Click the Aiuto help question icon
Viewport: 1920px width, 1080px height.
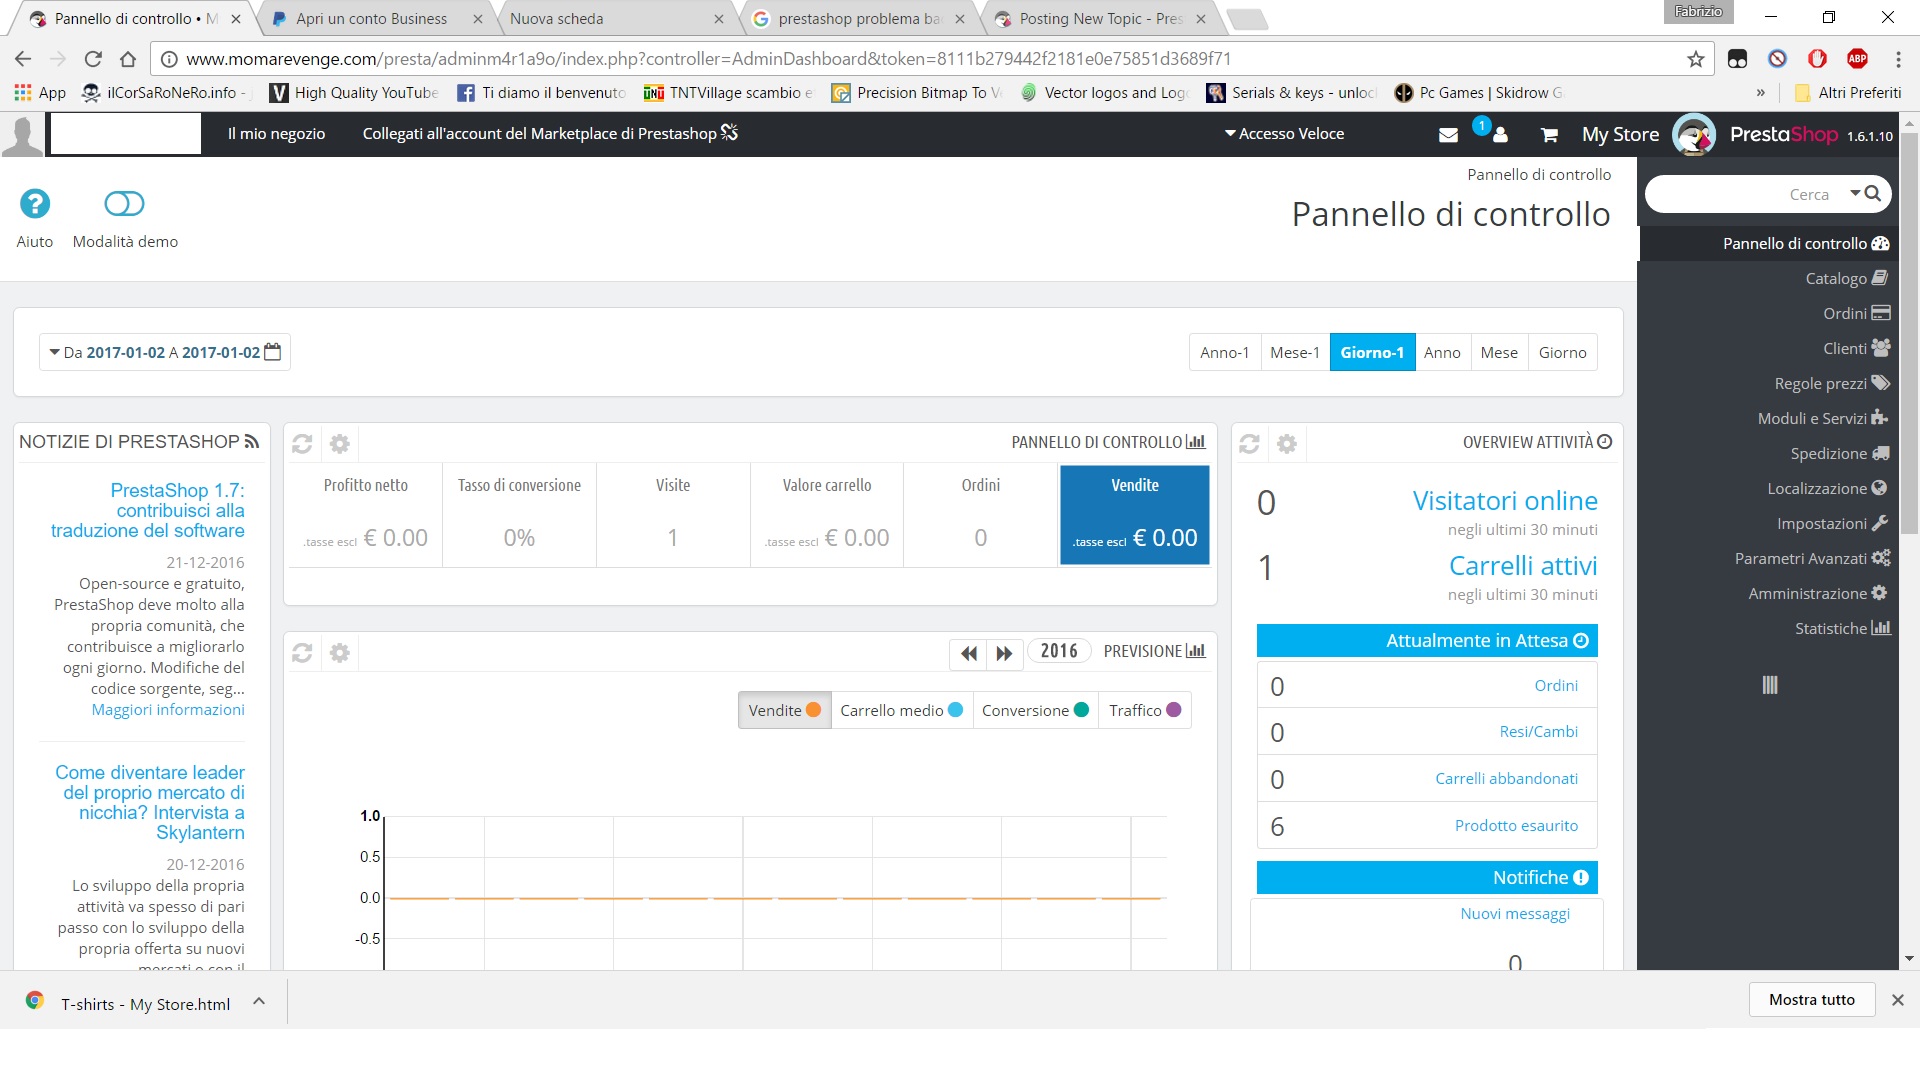click(x=35, y=204)
